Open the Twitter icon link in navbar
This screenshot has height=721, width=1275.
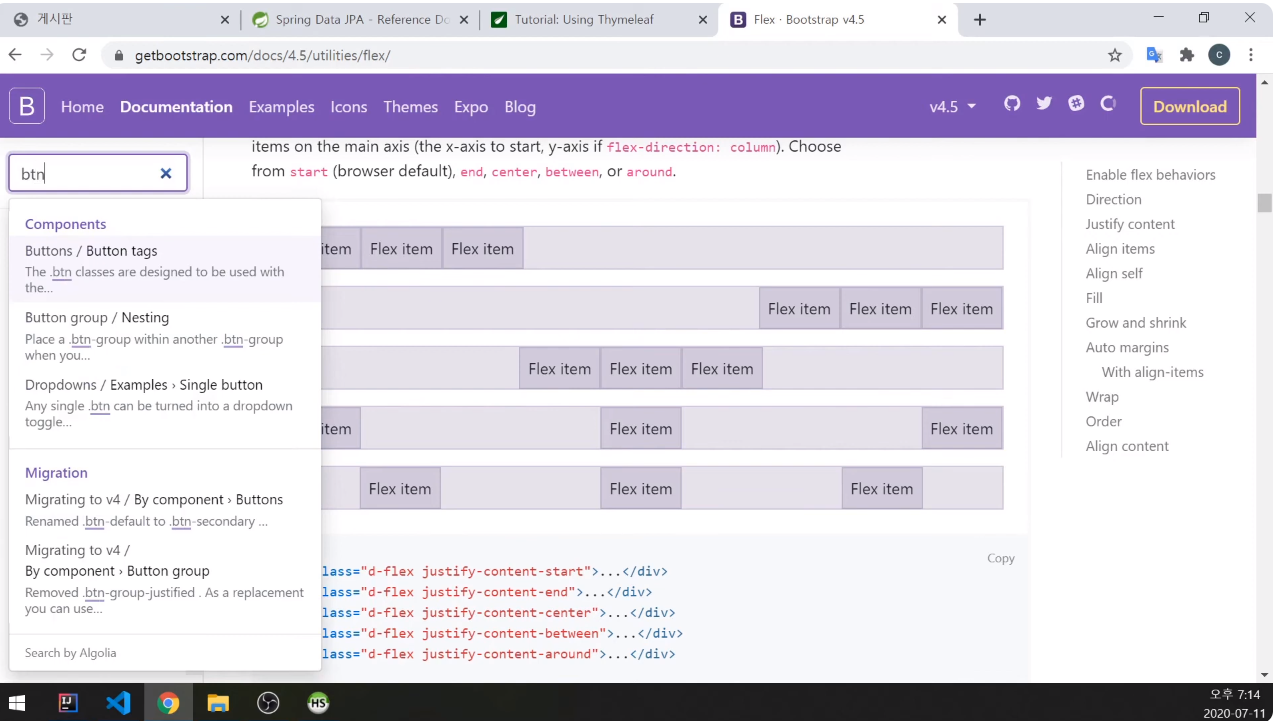click(x=1044, y=103)
